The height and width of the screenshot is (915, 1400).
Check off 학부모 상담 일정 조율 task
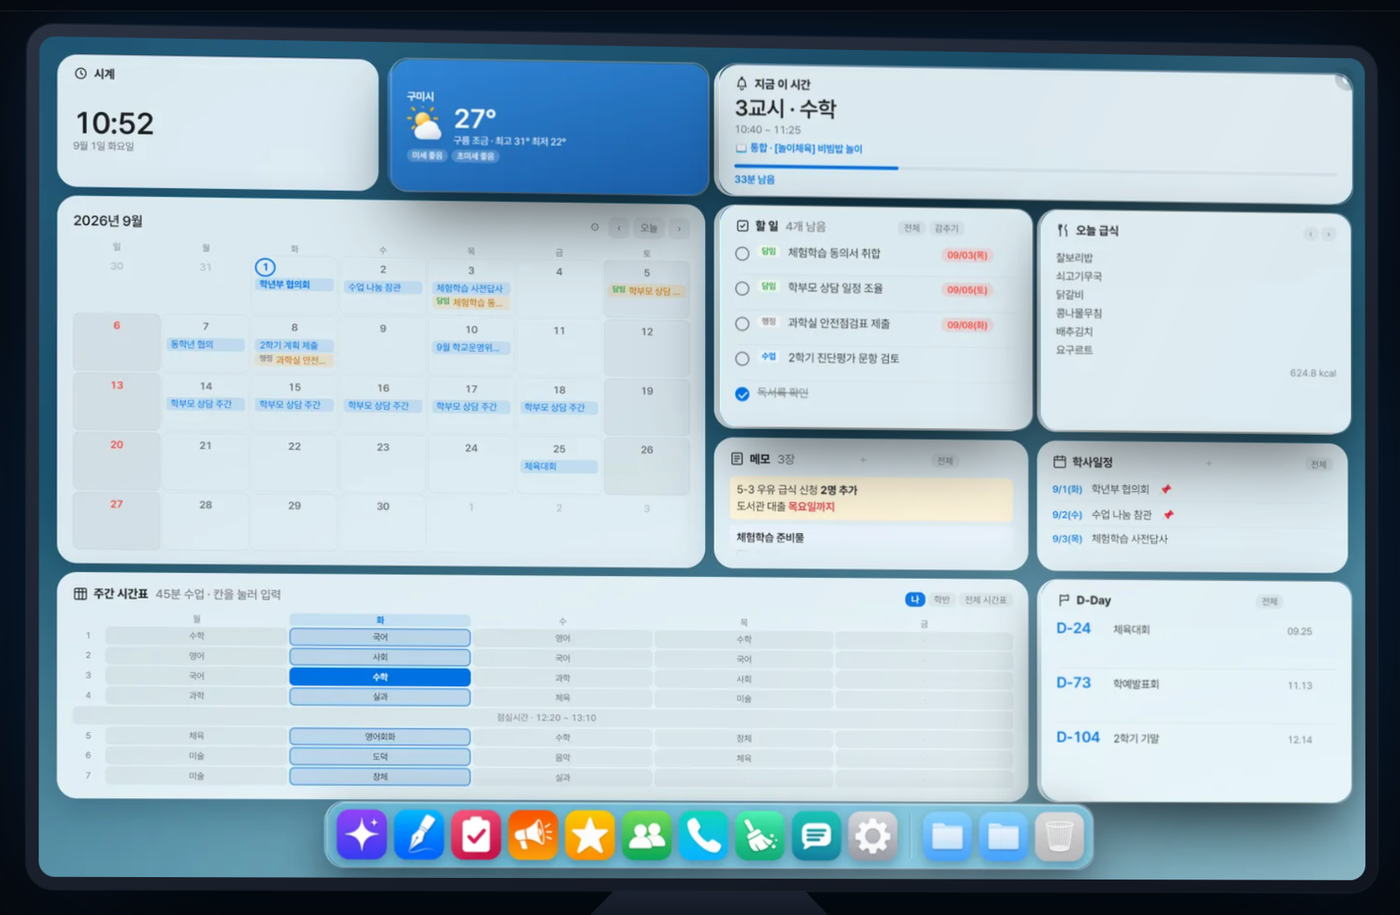coord(742,289)
